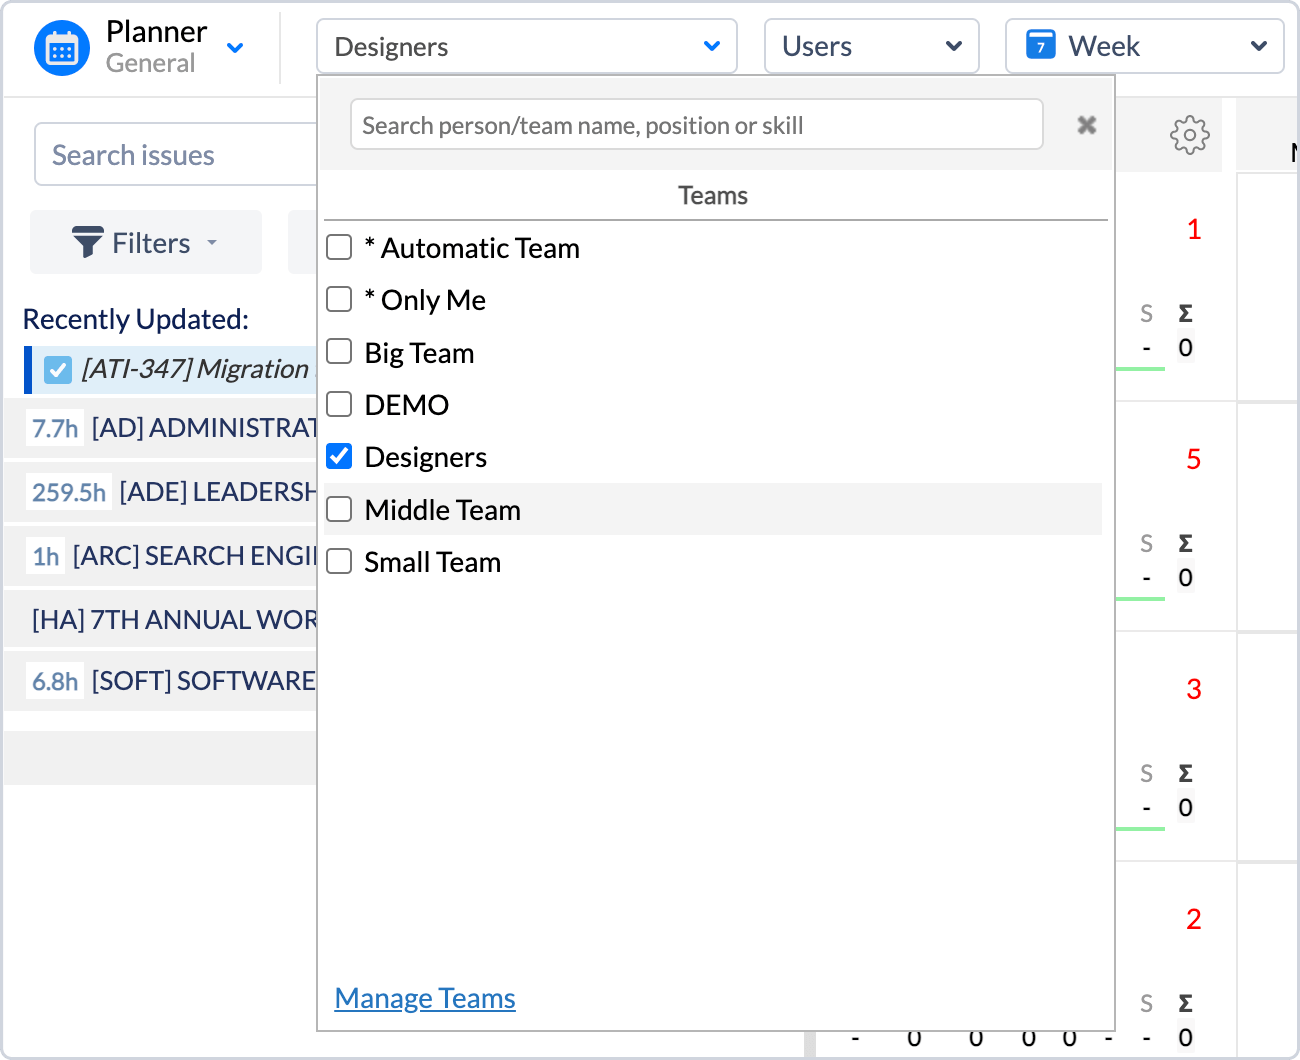Focus the person/team search box
This screenshot has width=1300, height=1060.
[696, 125]
